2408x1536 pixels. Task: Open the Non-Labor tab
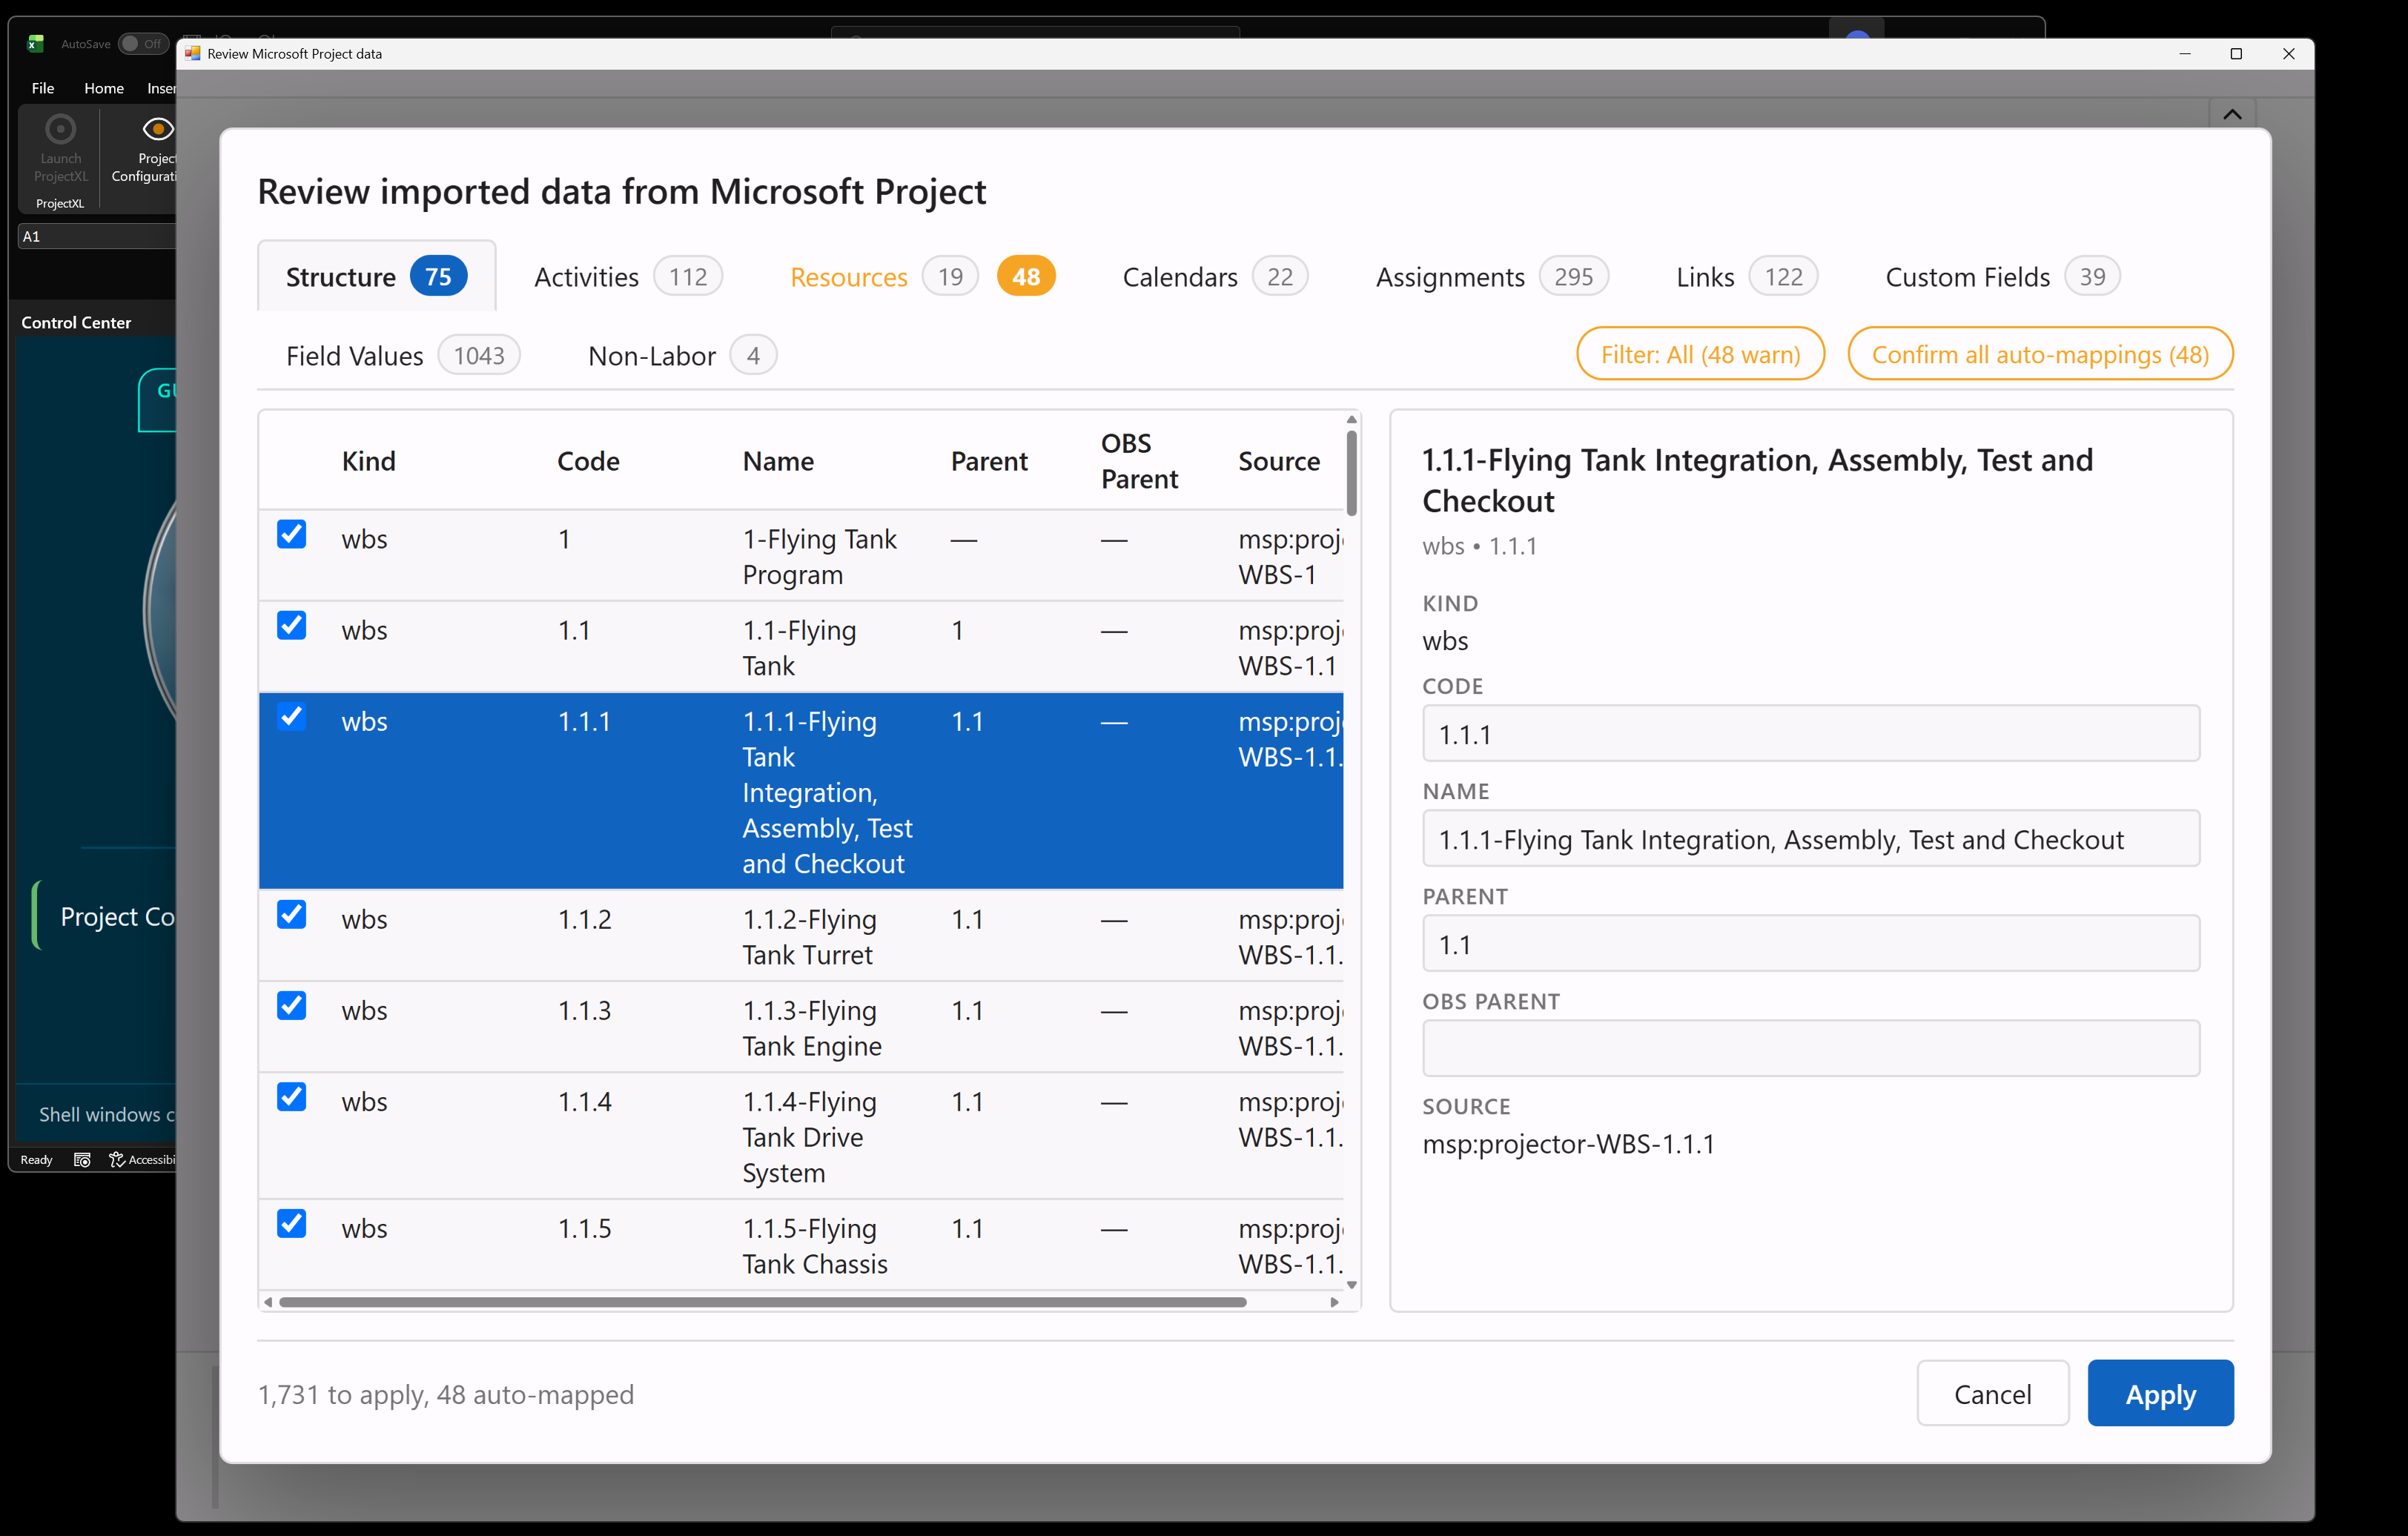tap(682, 356)
